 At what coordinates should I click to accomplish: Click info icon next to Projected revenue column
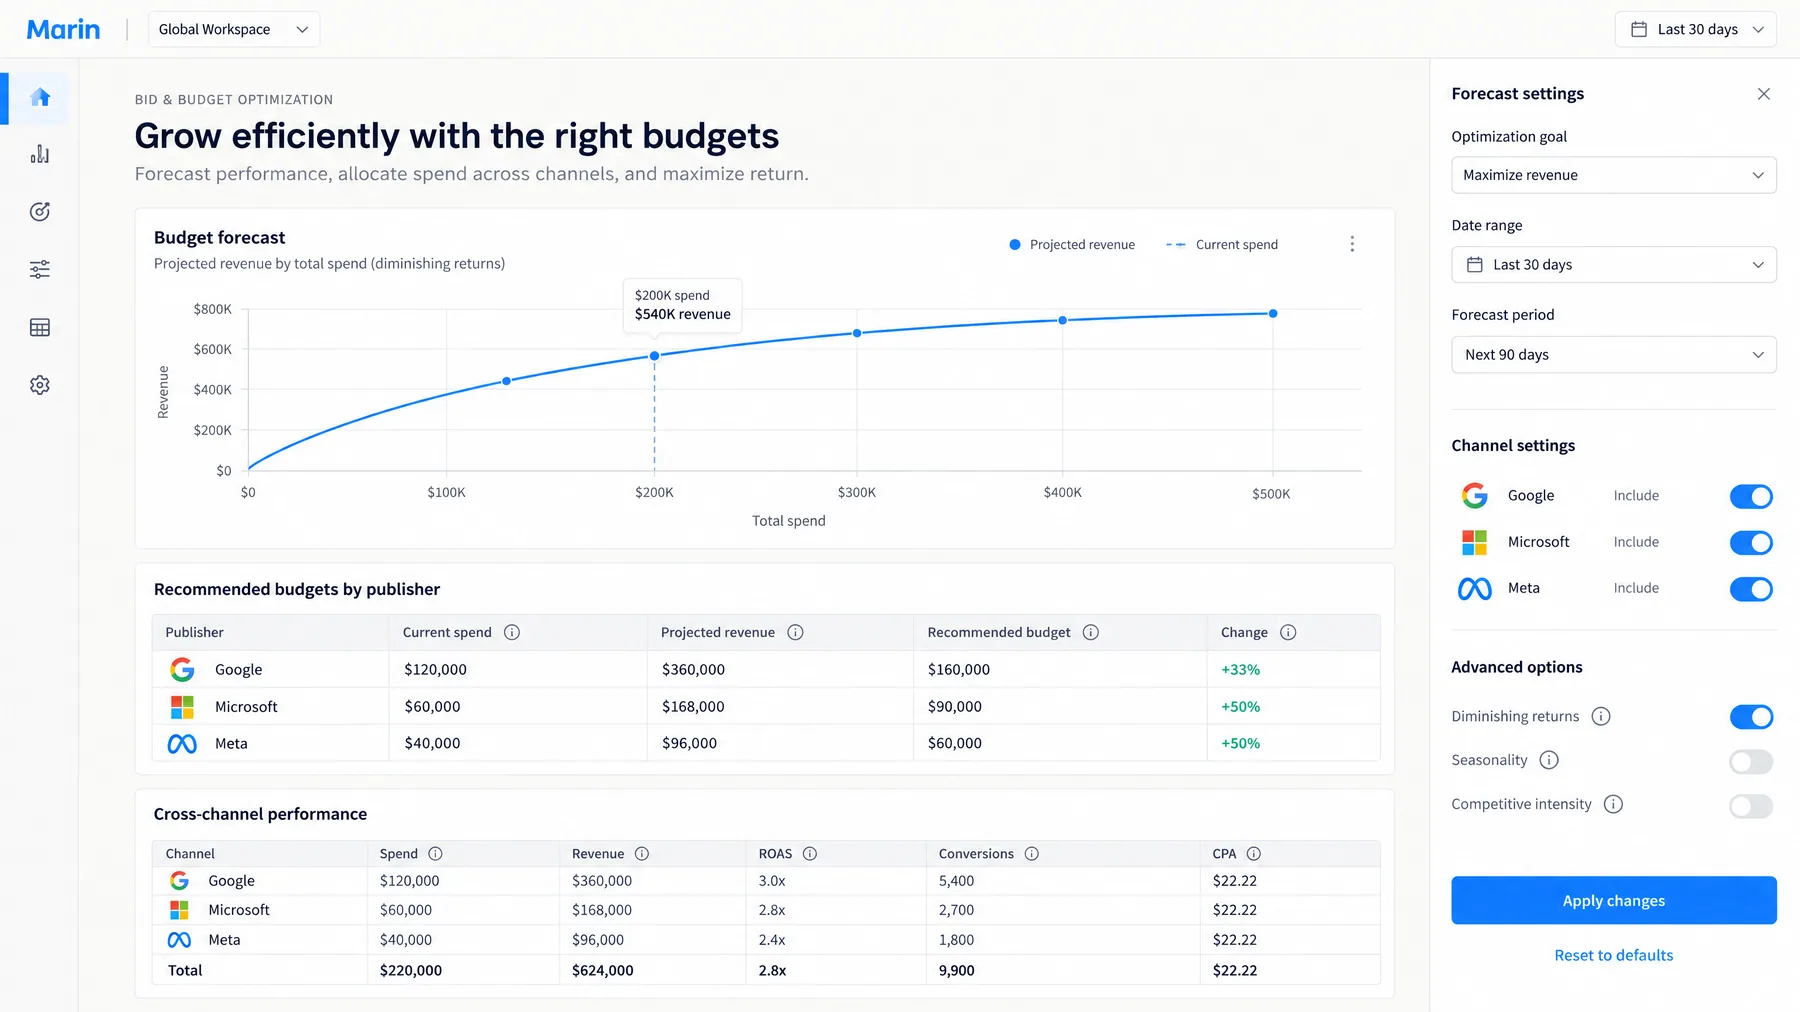pyautogui.click(x=795, y=632)
